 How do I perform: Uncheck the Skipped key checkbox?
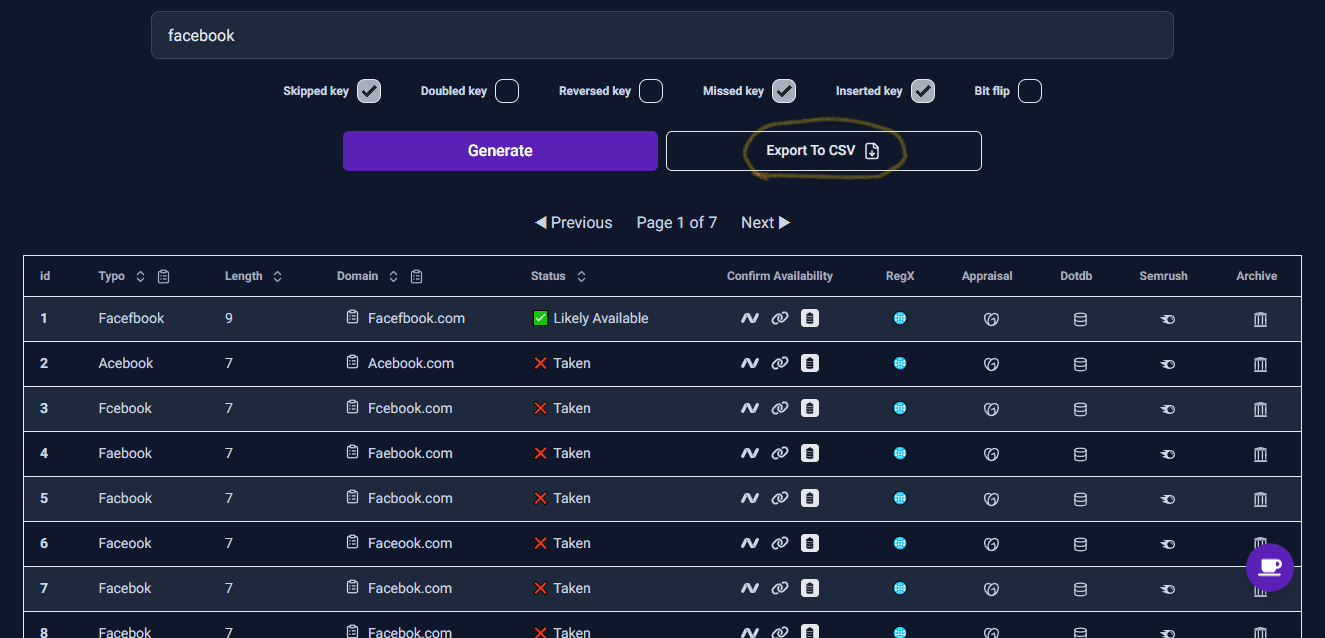(369, 91)
